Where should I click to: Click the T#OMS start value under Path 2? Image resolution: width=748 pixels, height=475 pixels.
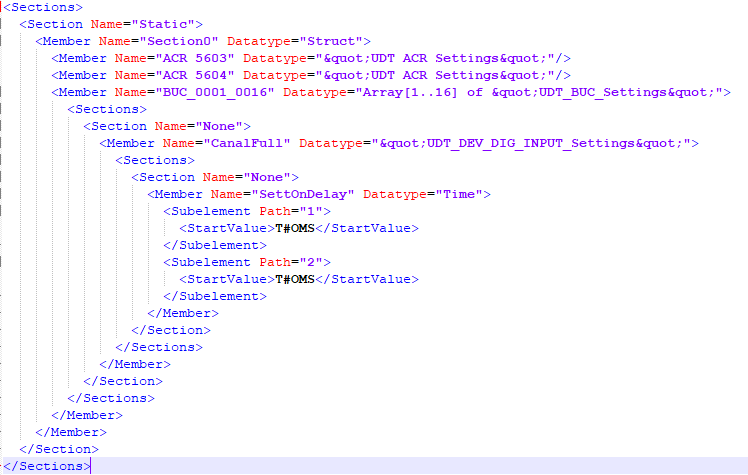tap(295, 279)
